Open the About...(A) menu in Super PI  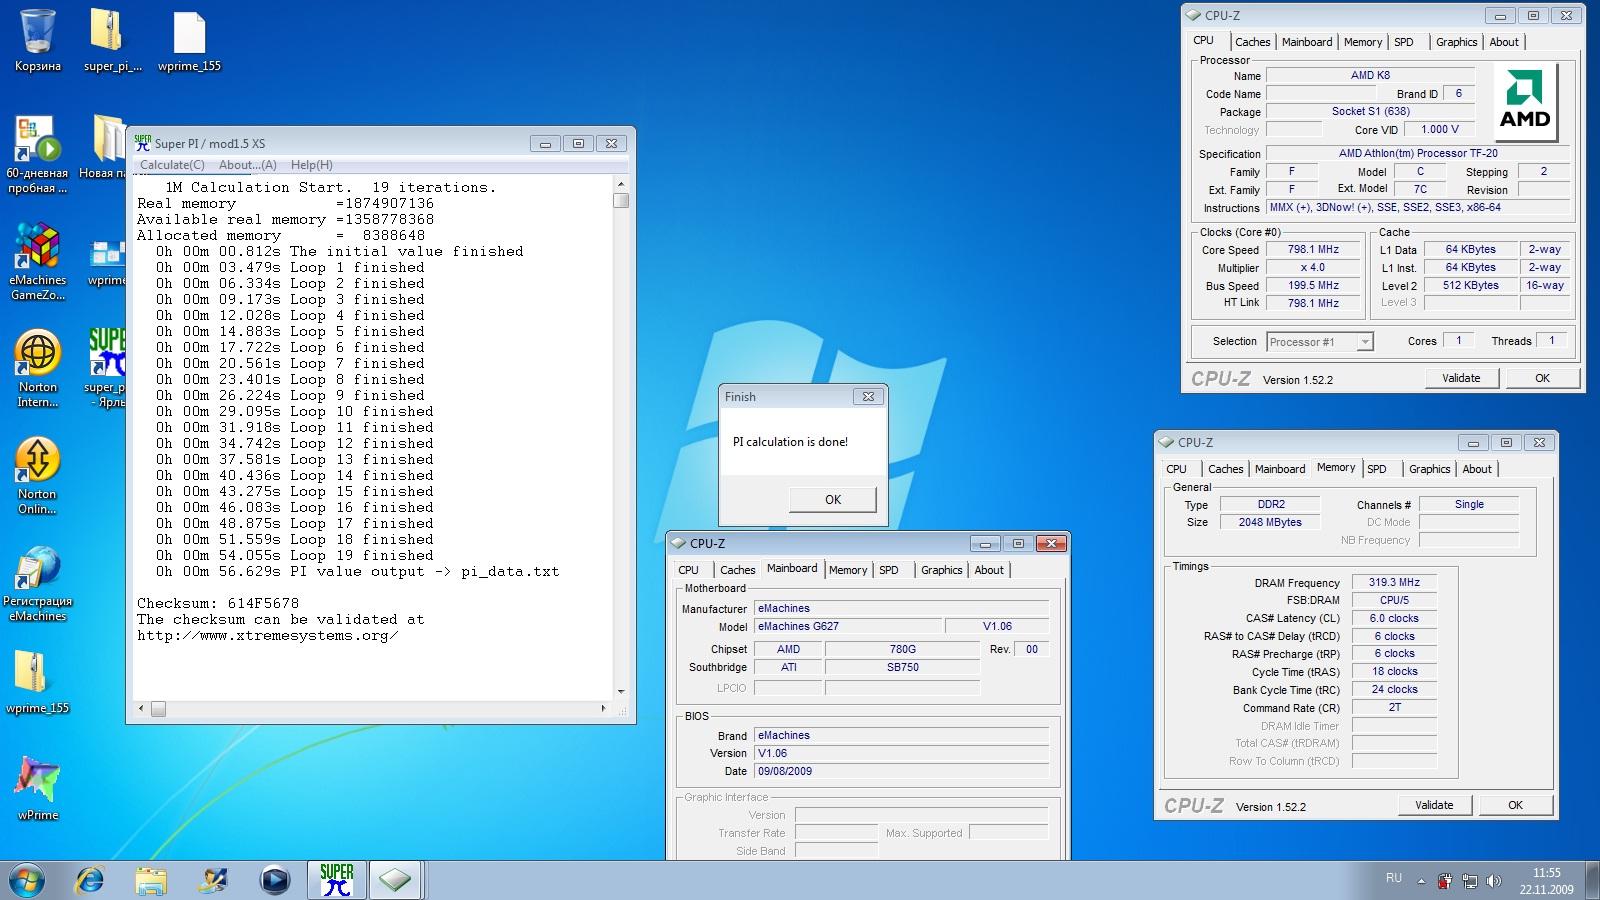coord(247,165)
